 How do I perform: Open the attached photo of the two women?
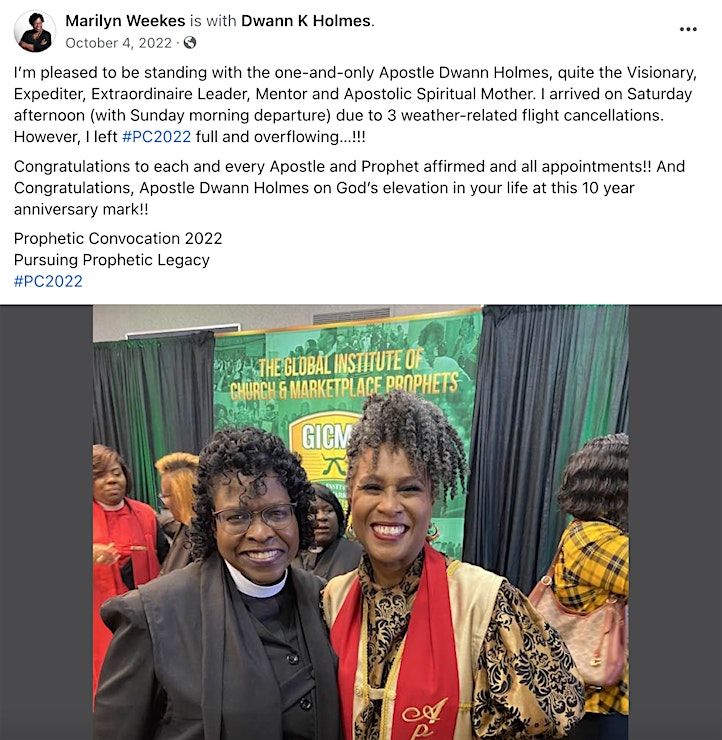pos(361,522)
